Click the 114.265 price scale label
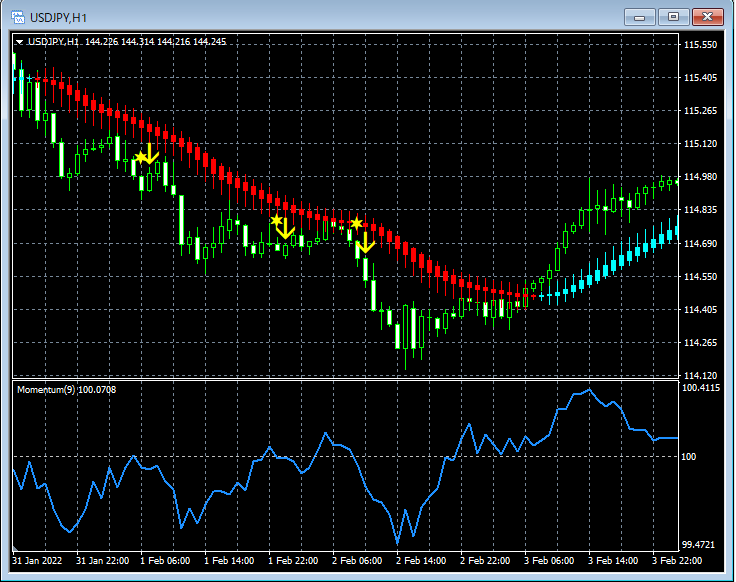This screenshot has width=736, height=582. (700, 343)
